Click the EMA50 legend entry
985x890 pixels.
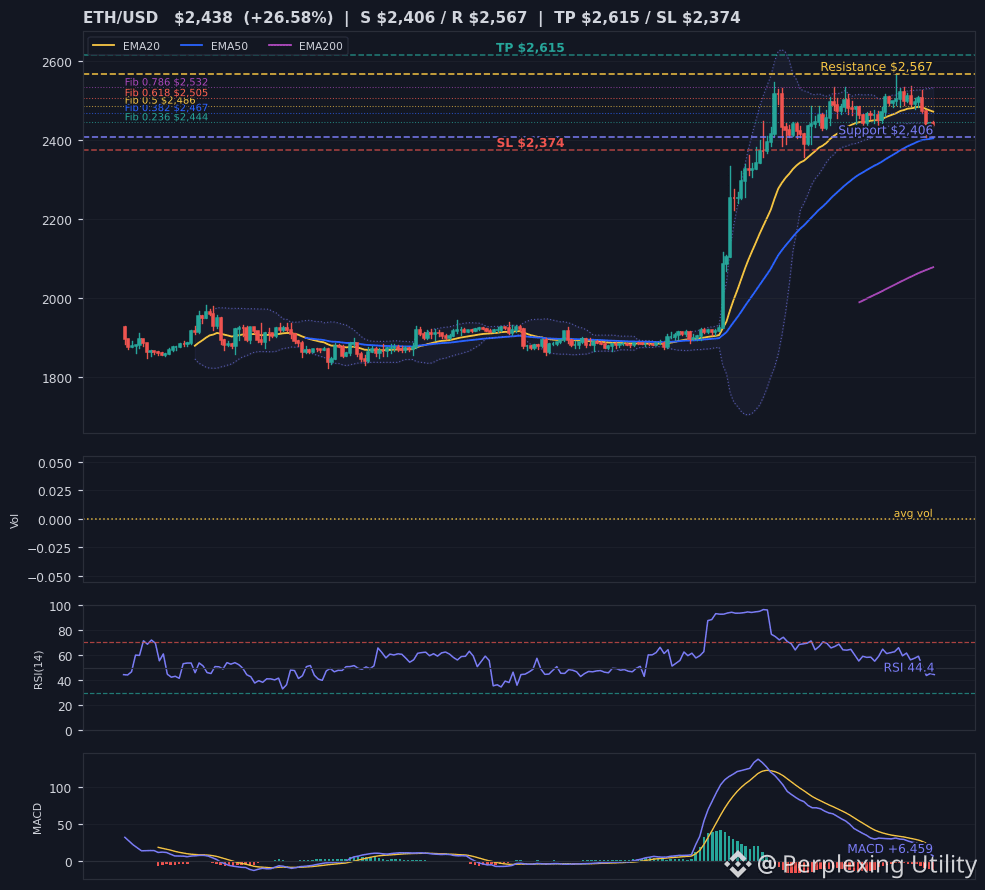pyautogui.click(x=214, y=46)
